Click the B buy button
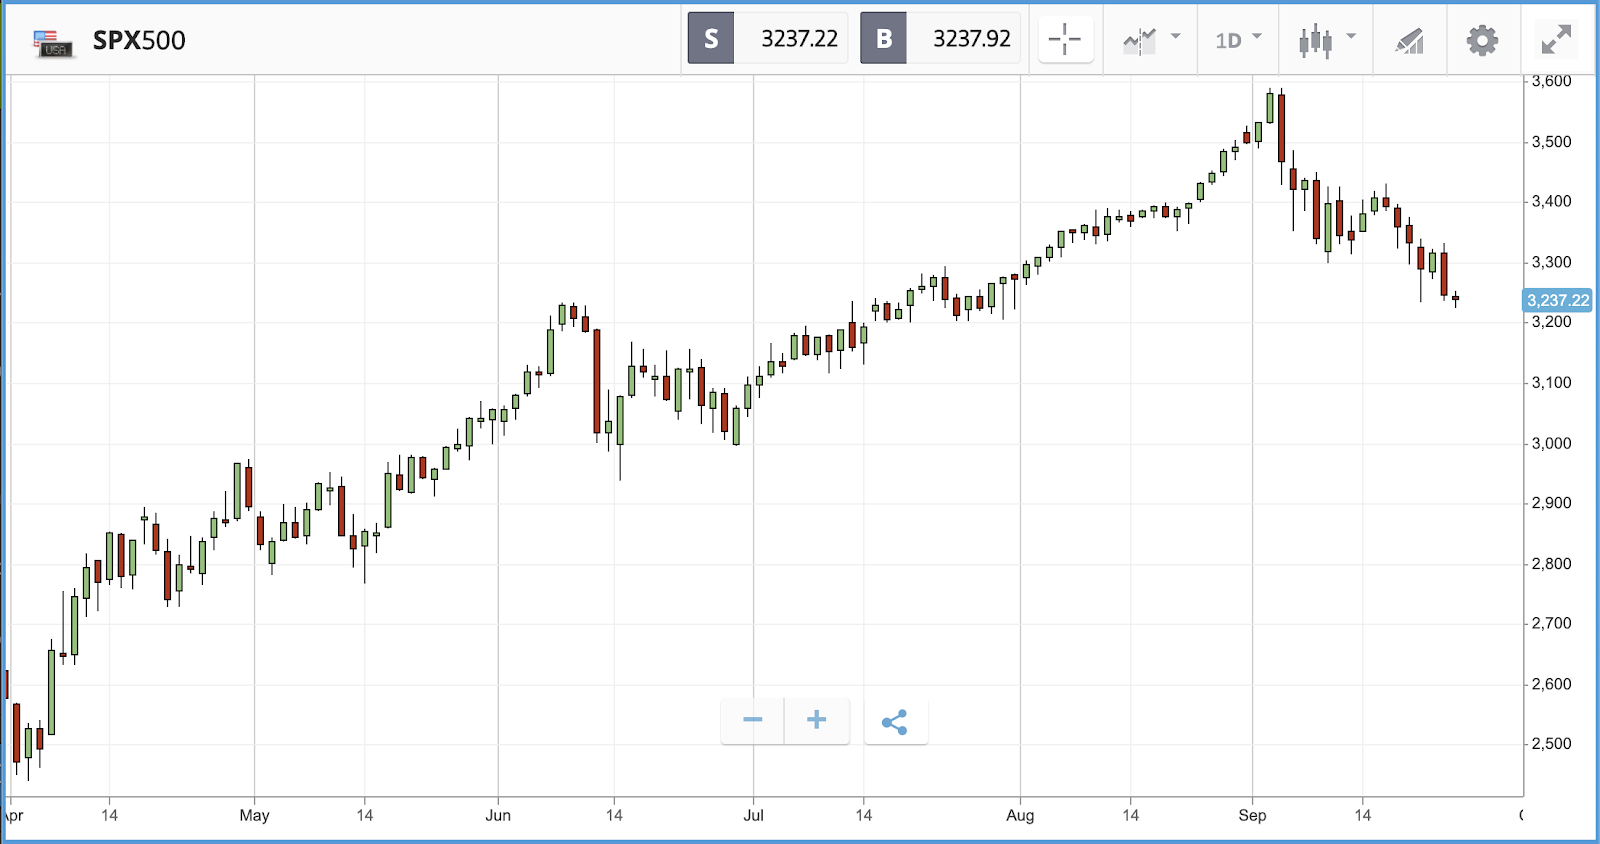Image resolution: width=1600 pixels, height=844 pixels. pyautogui.click(x=884, y=39)
